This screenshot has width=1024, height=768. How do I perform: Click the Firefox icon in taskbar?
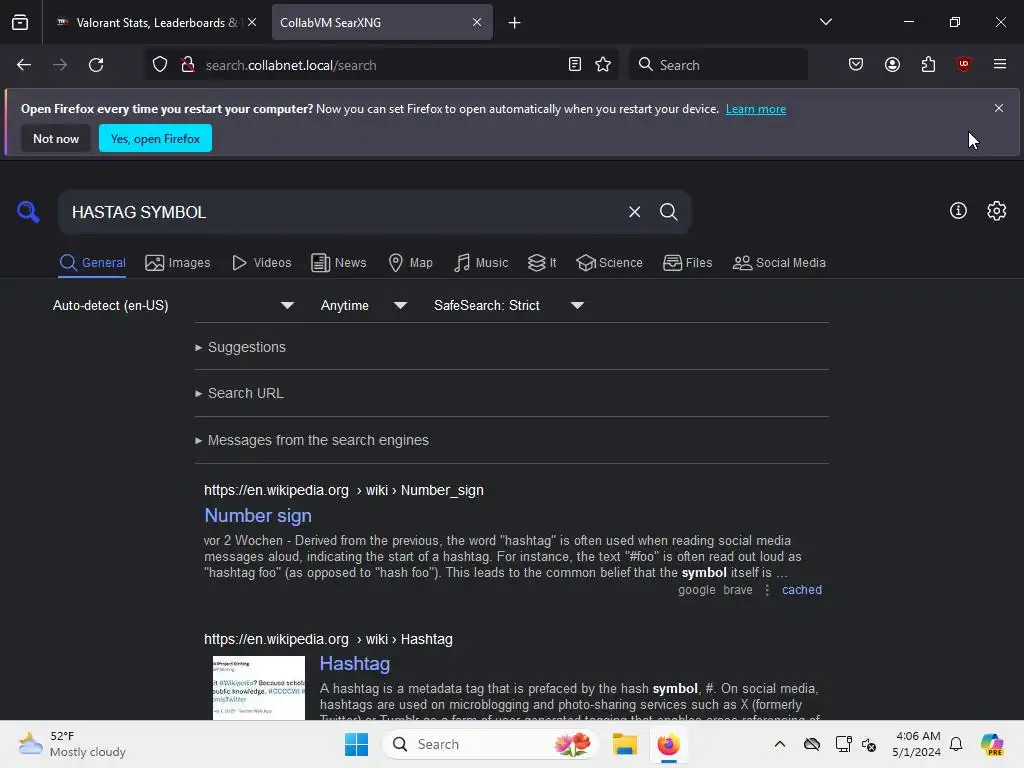[668, 744]
